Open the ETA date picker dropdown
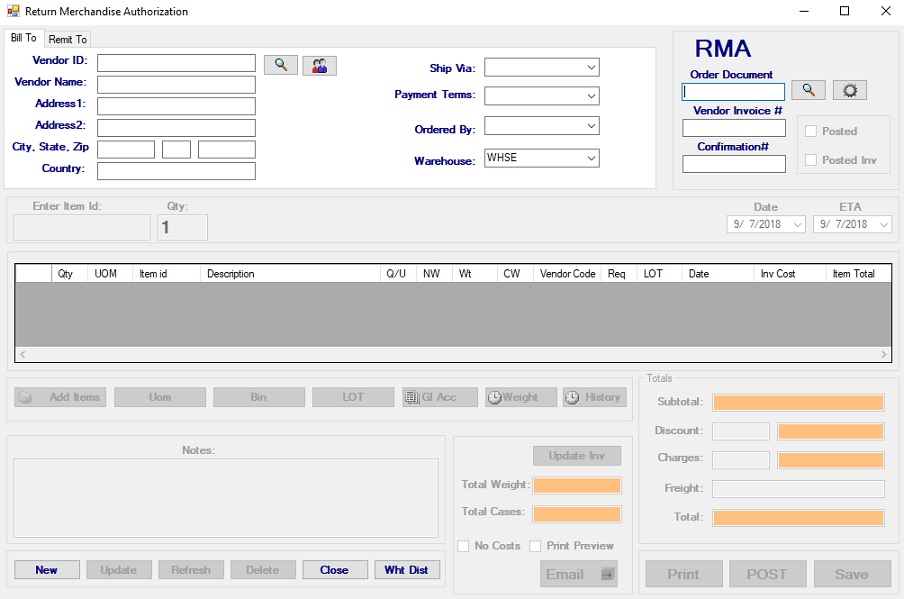The image size is (904, 599). (884, 225)
